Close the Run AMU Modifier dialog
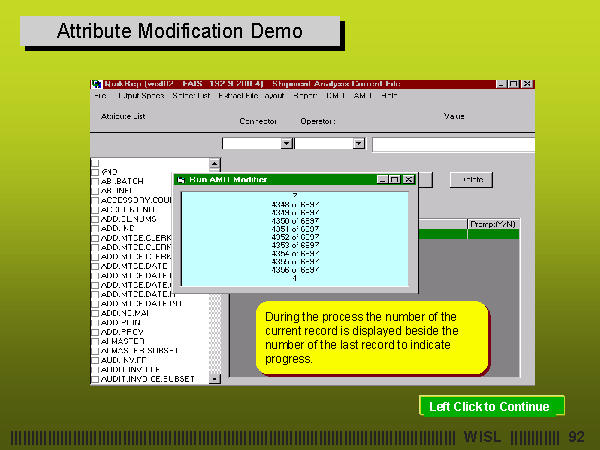 tap(408, 179)
